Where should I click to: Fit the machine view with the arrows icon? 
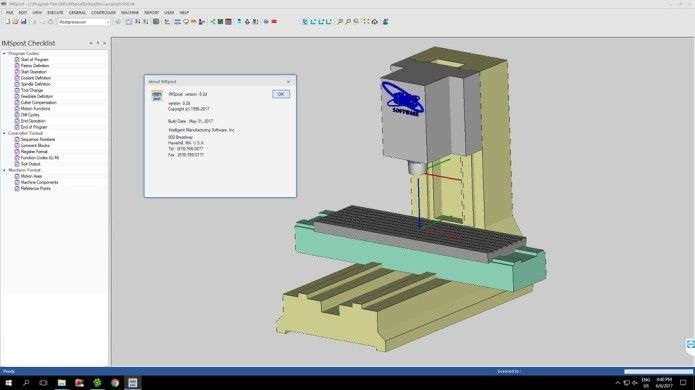click(x=367, y=22)
